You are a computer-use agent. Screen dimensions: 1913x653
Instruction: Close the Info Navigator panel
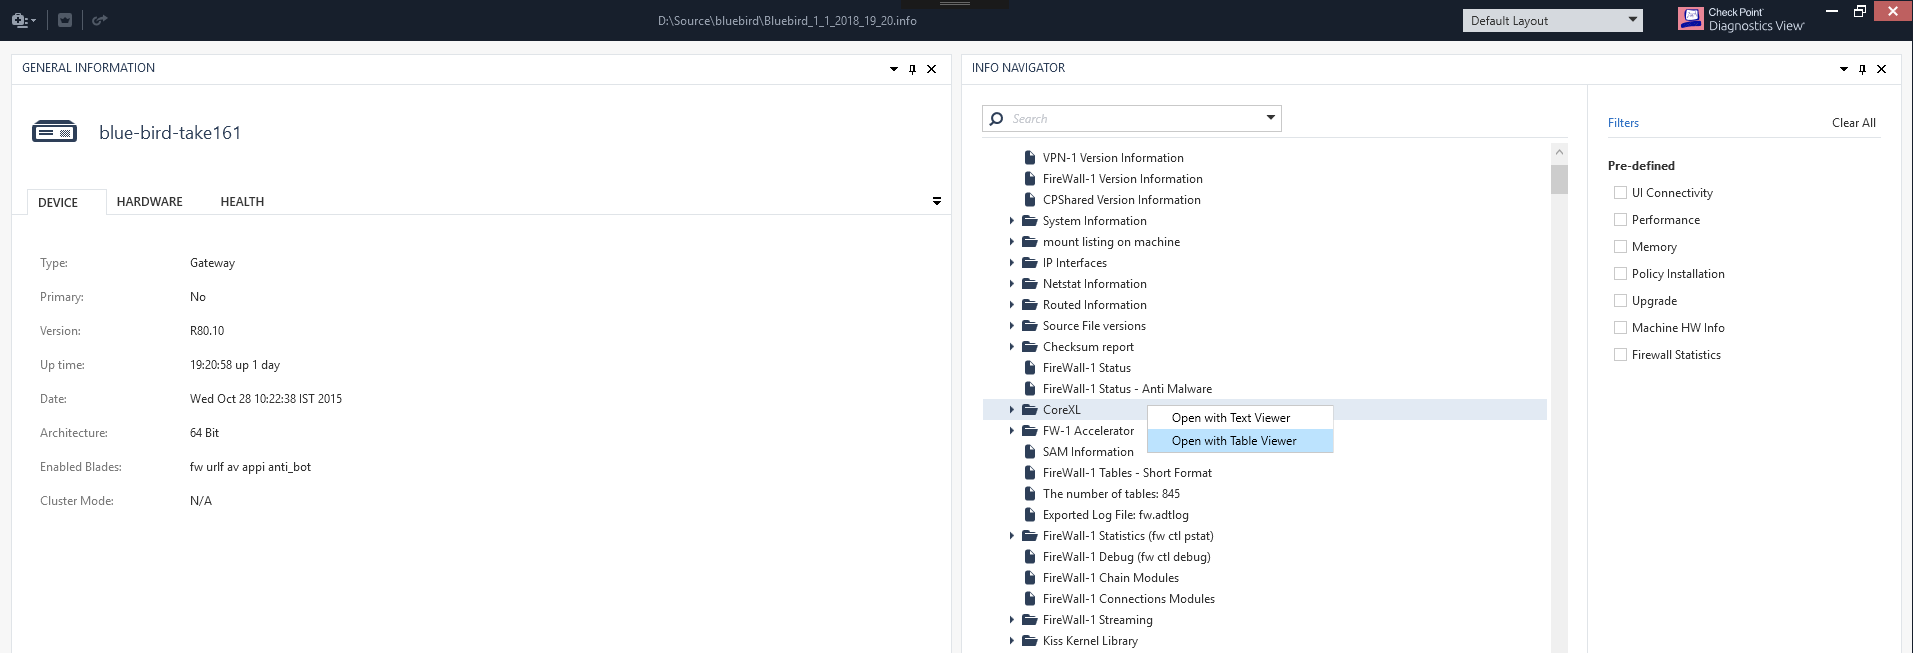(x=1881, y=69)
